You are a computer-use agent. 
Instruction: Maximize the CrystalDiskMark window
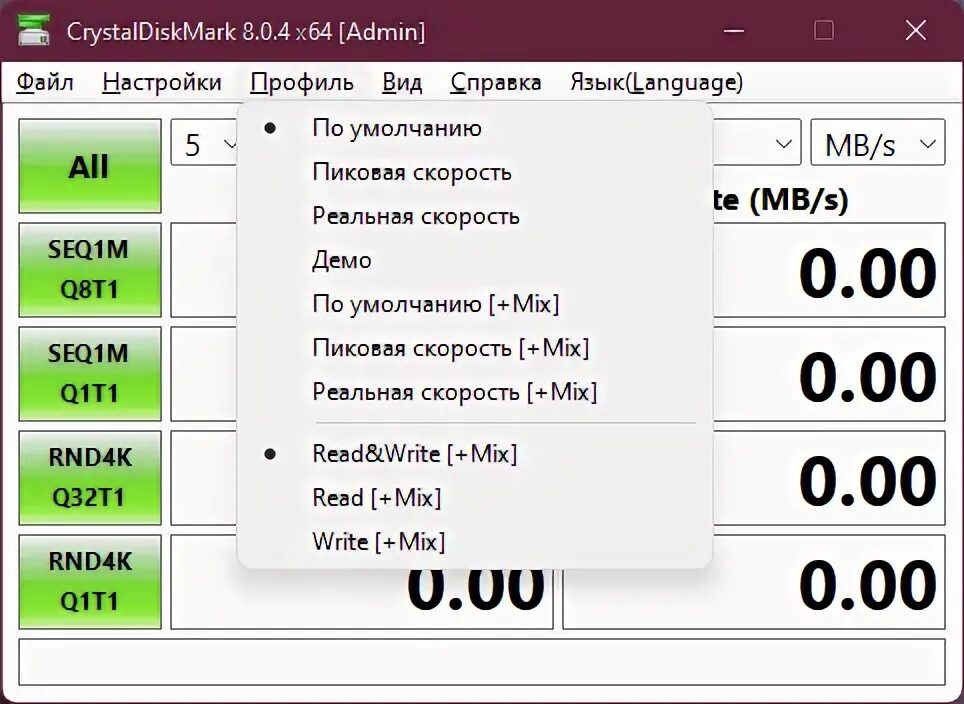tap(823, 30)
